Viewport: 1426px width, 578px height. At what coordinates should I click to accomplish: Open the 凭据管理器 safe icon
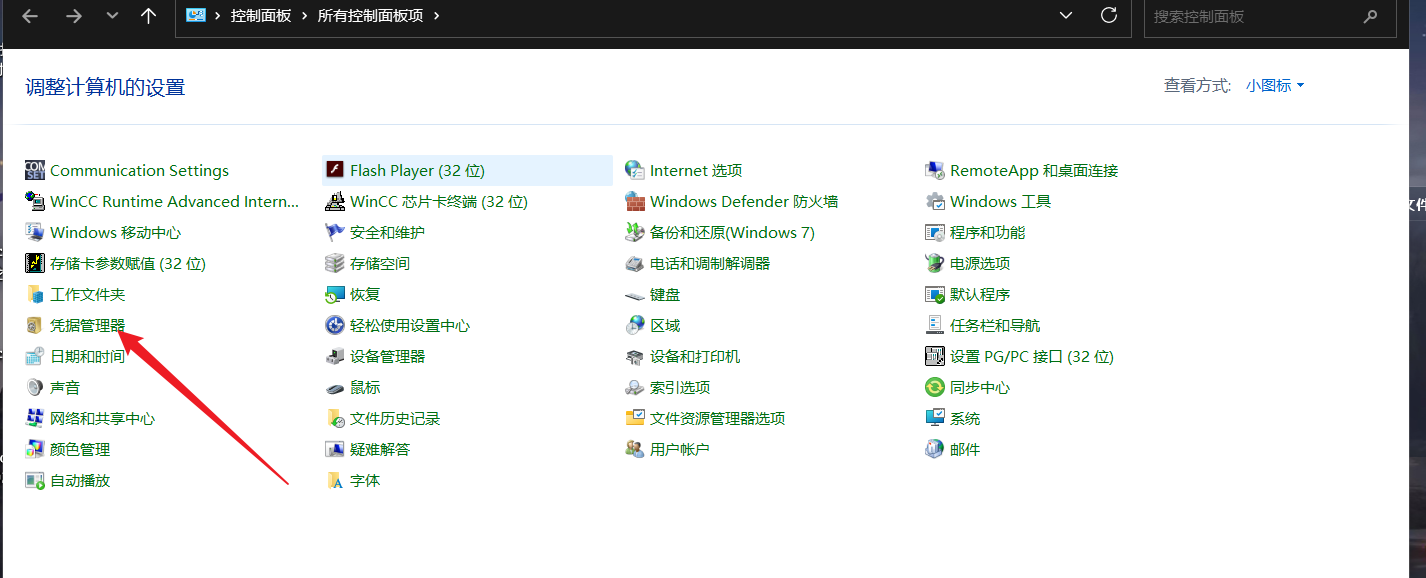[35, 325]
